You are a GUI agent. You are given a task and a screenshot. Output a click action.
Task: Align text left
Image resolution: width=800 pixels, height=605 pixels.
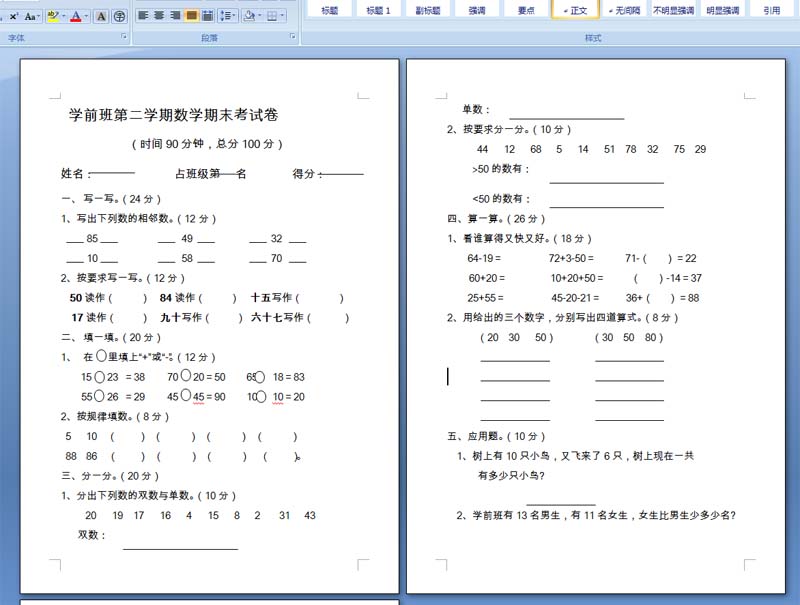[x=143, y=16]
